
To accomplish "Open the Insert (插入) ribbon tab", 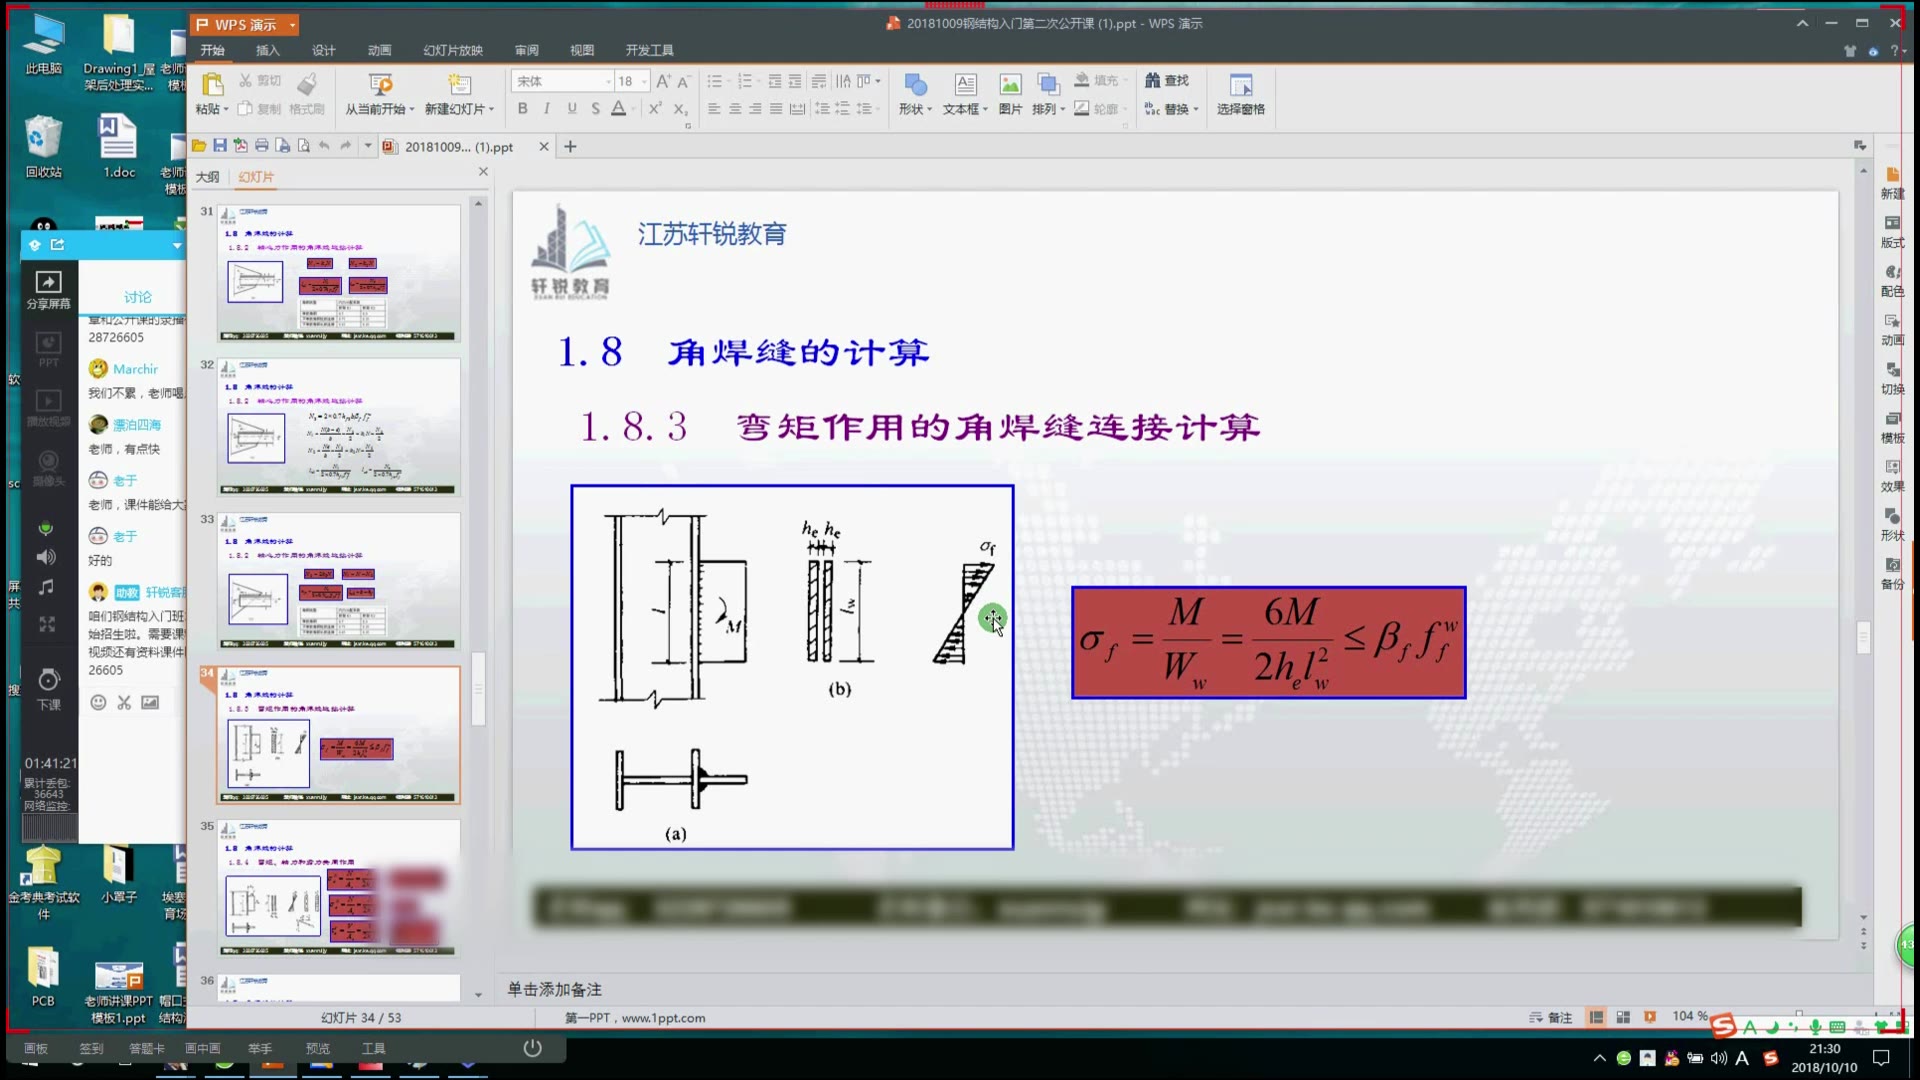I will (x=267, y=50).
